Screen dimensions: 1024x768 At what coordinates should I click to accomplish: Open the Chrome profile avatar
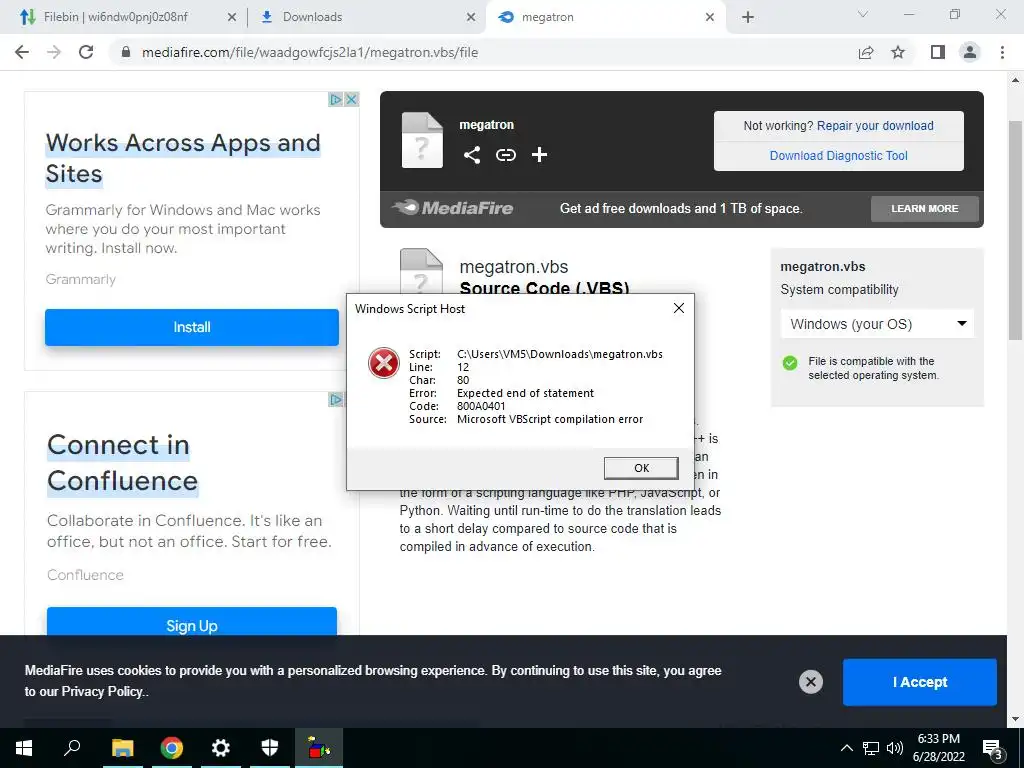pyautogui.click(x=970, y=52)
